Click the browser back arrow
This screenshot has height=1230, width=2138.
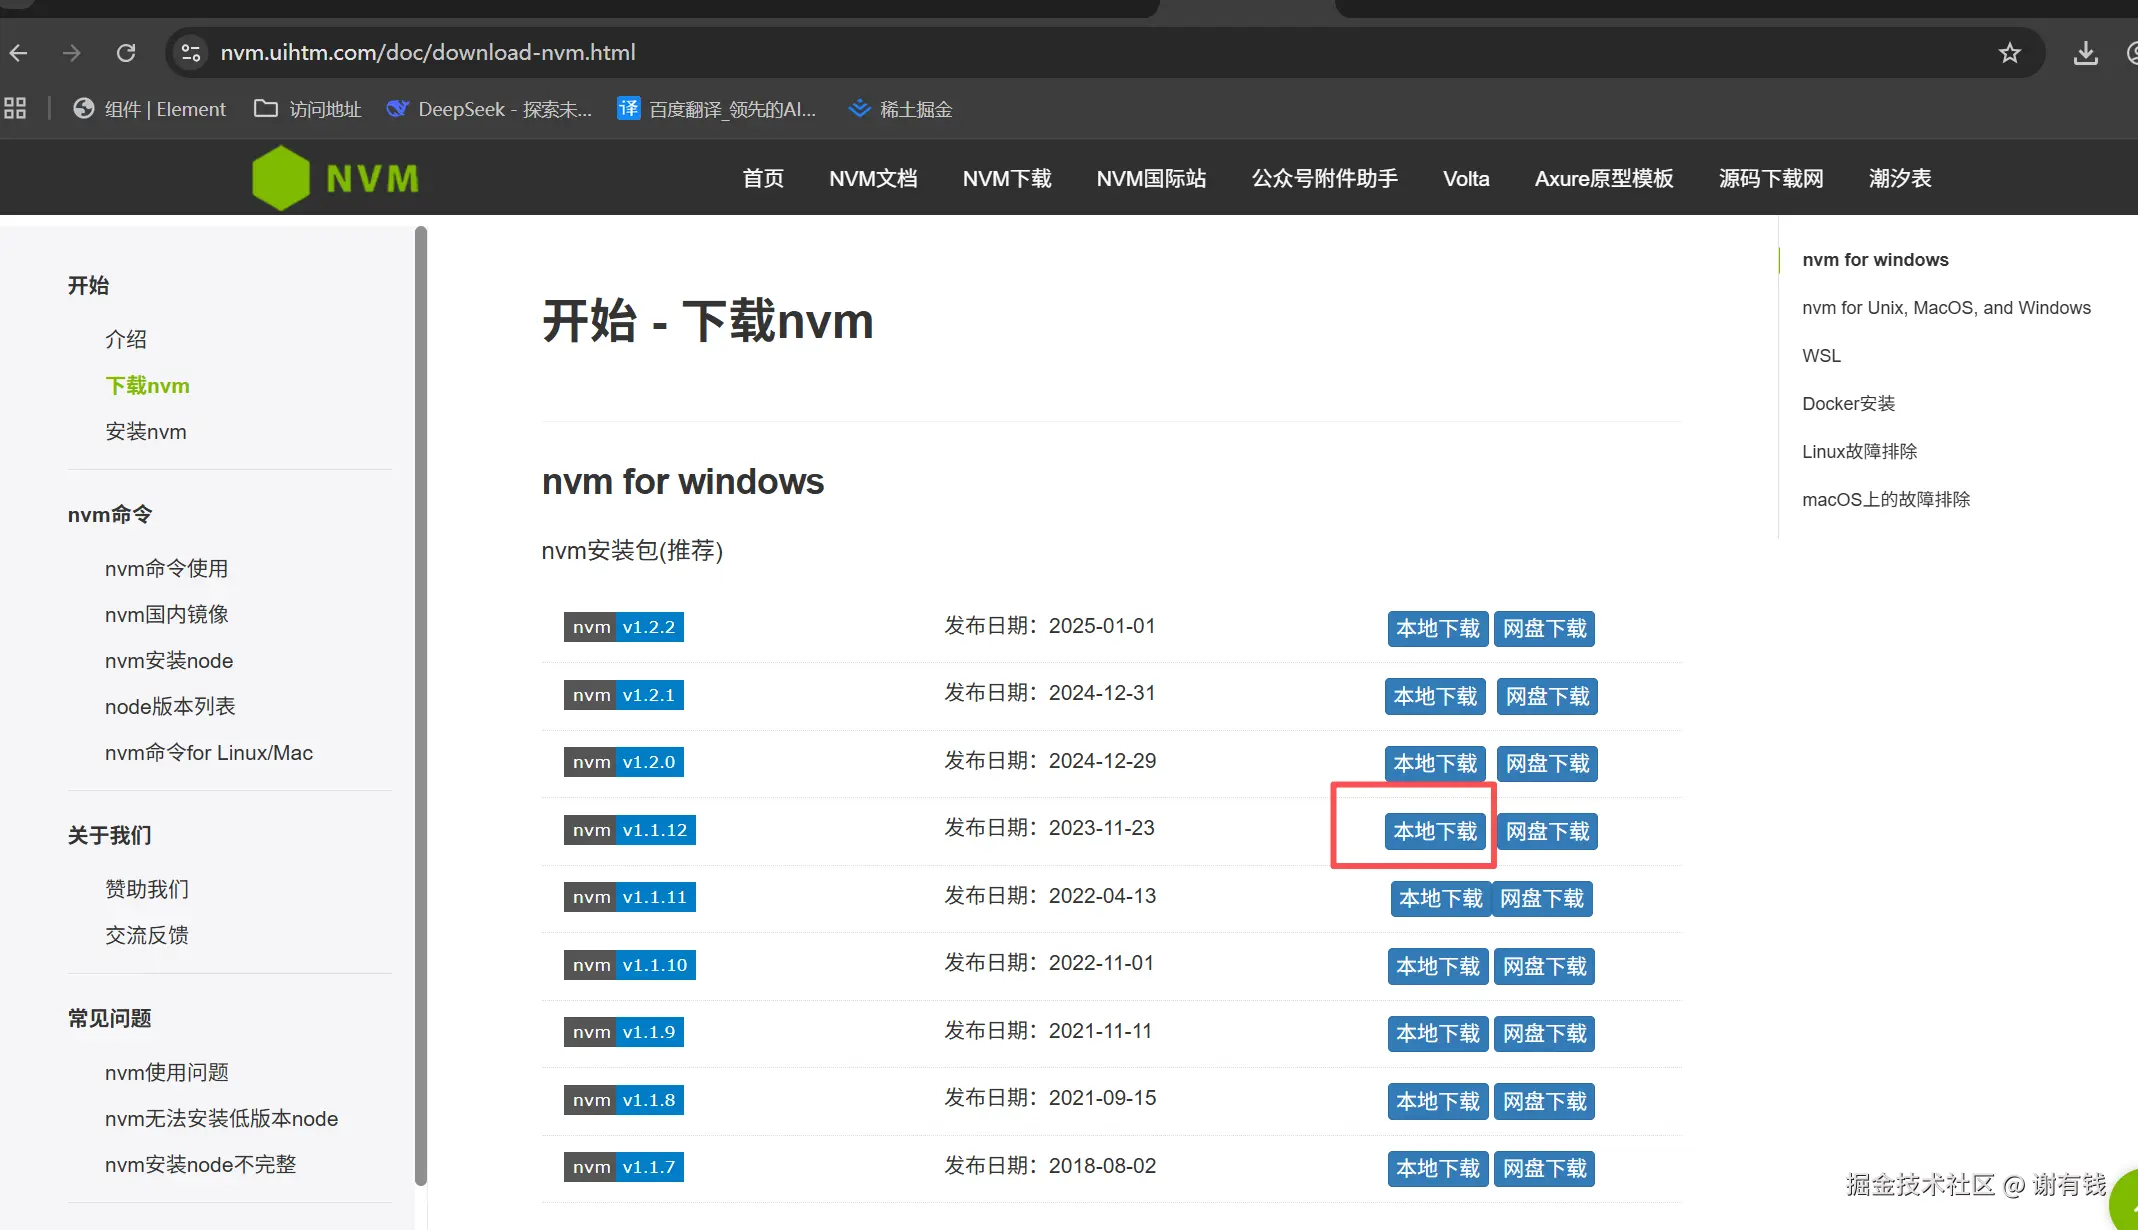19,53
